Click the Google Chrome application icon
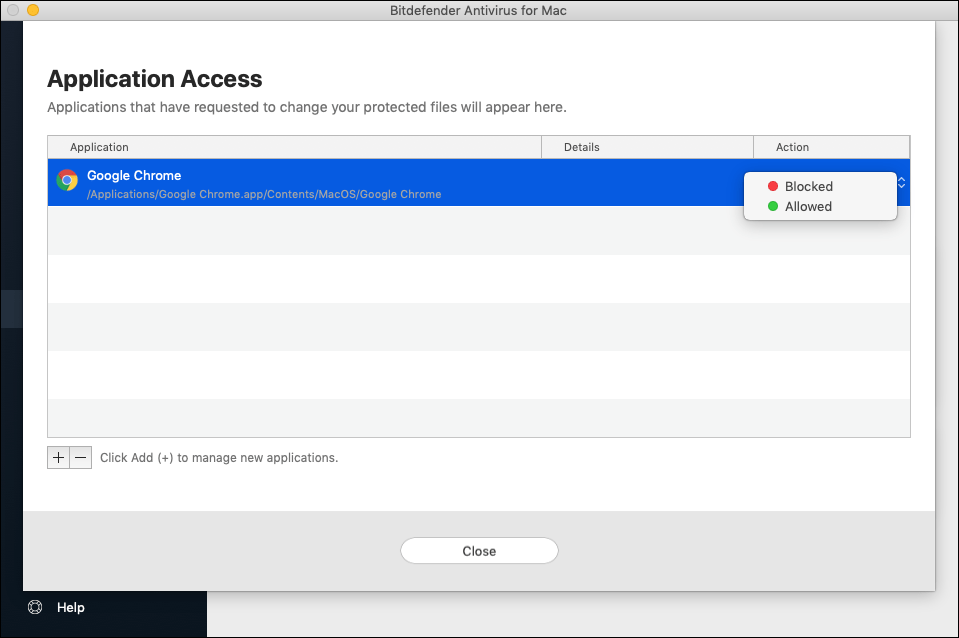959x638 pixels. pyautogui.click(x=67, y=181)
